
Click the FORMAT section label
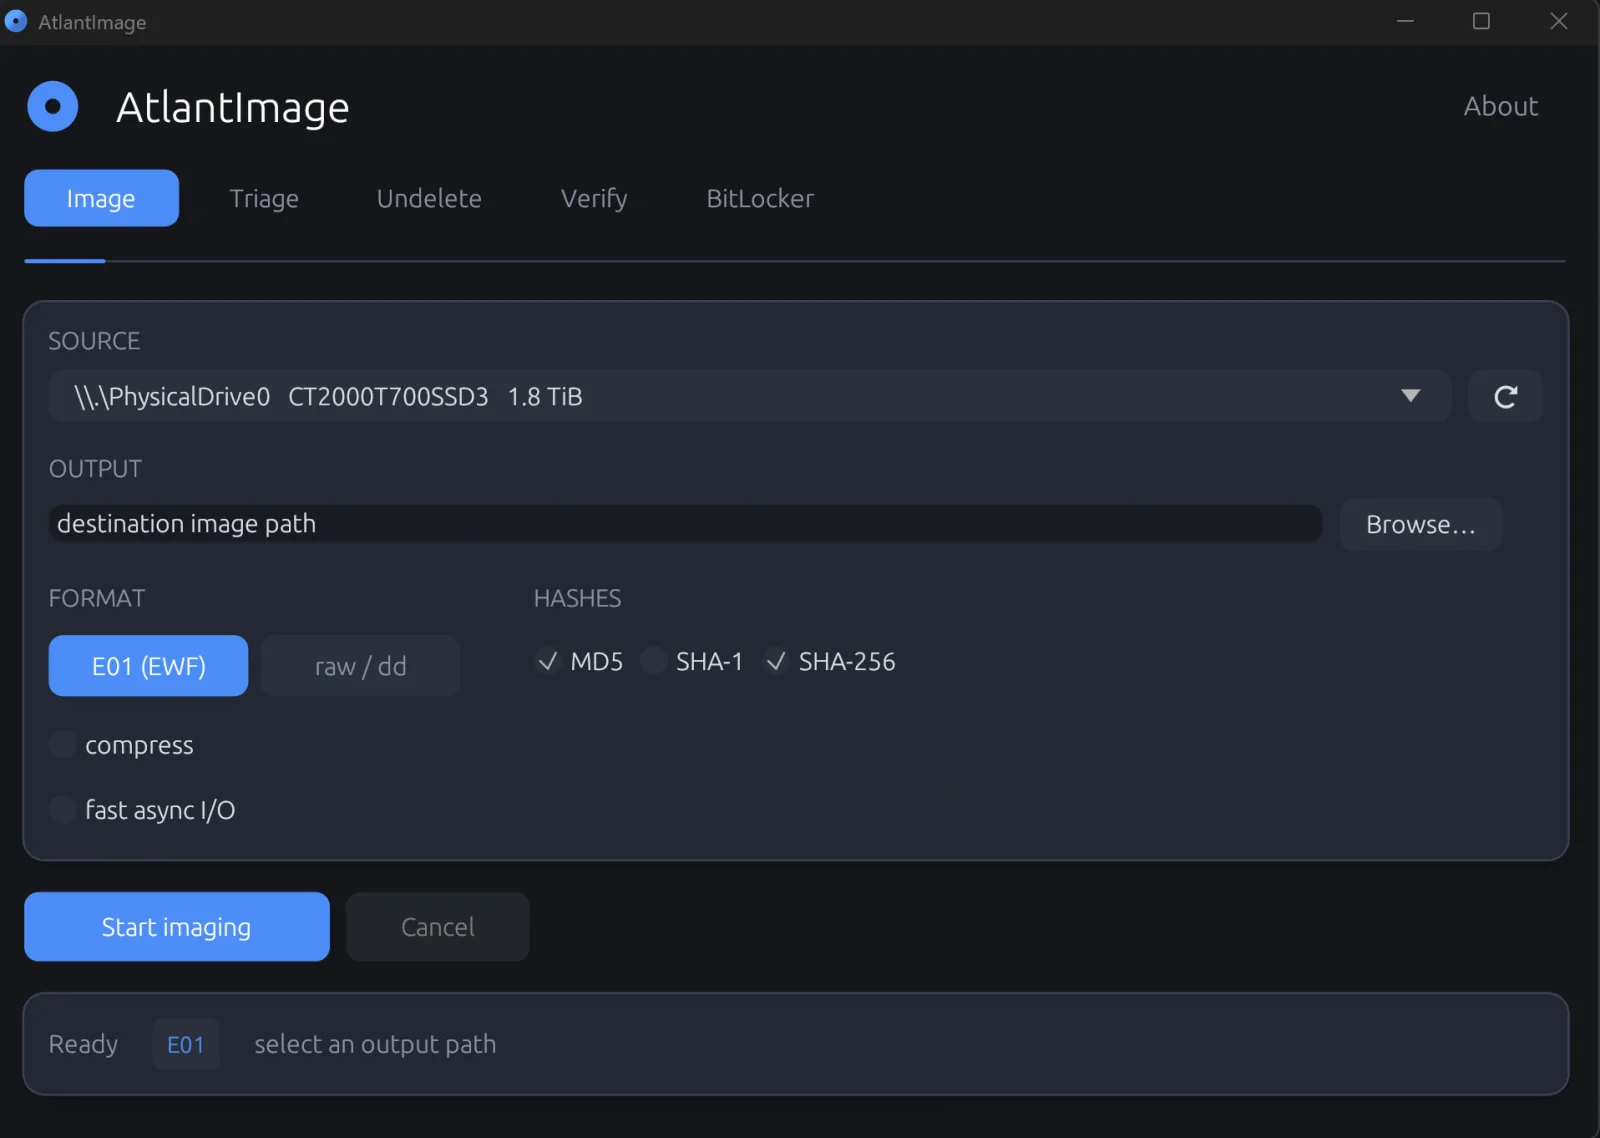(x=97, y=598)
